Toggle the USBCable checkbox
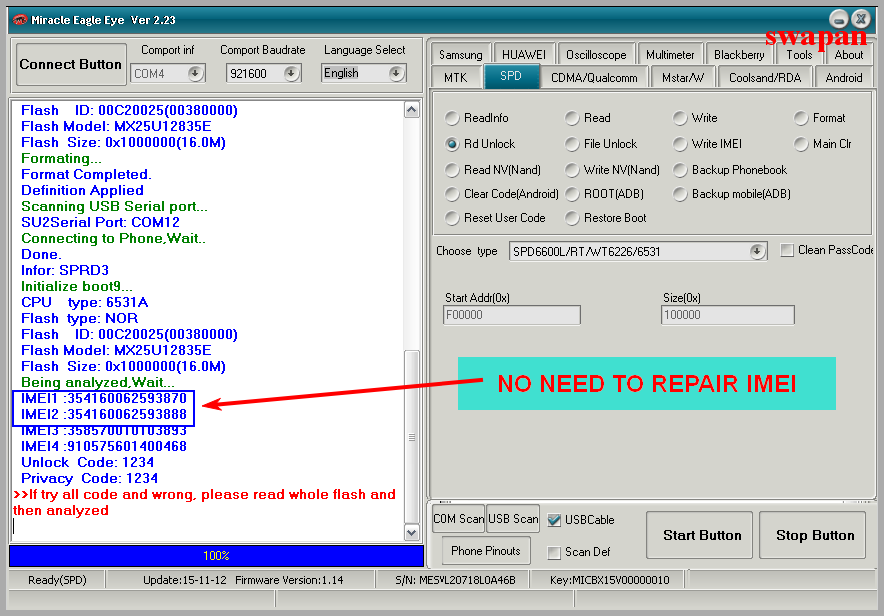Viewport: 884px width, 616px height. (554, 520)
